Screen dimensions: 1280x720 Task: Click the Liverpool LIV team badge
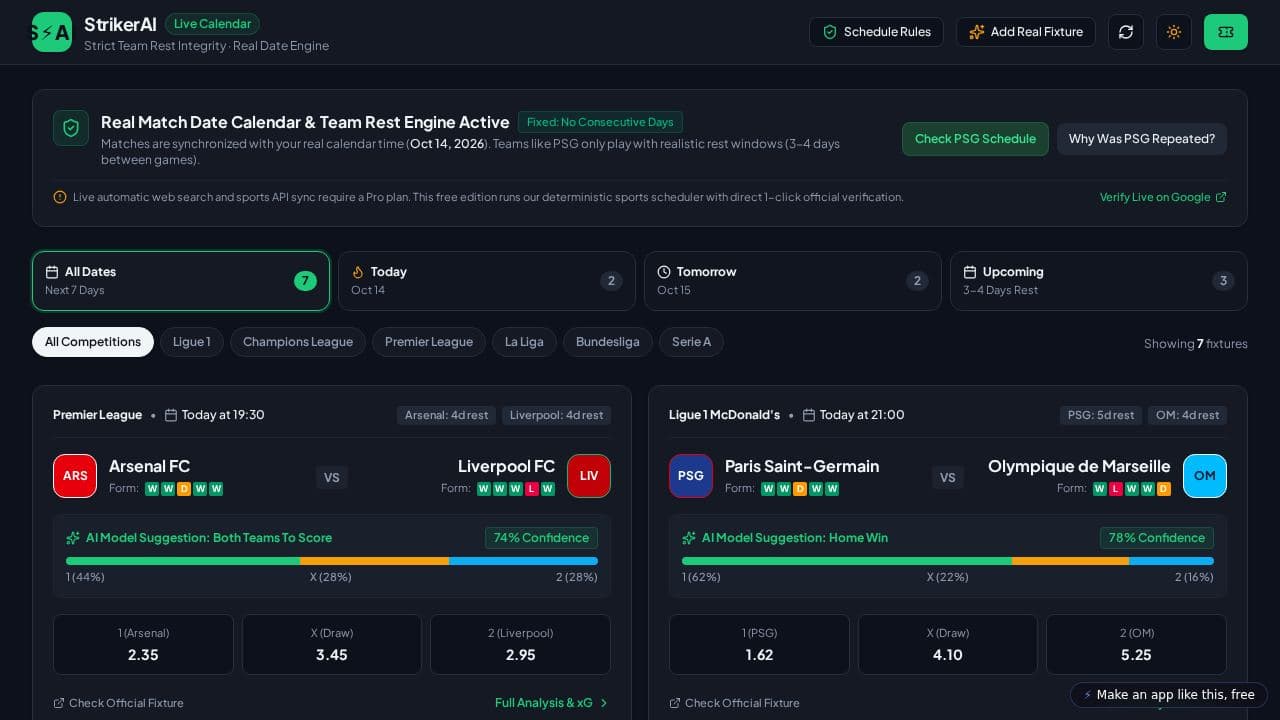click(x=589, y=476)
